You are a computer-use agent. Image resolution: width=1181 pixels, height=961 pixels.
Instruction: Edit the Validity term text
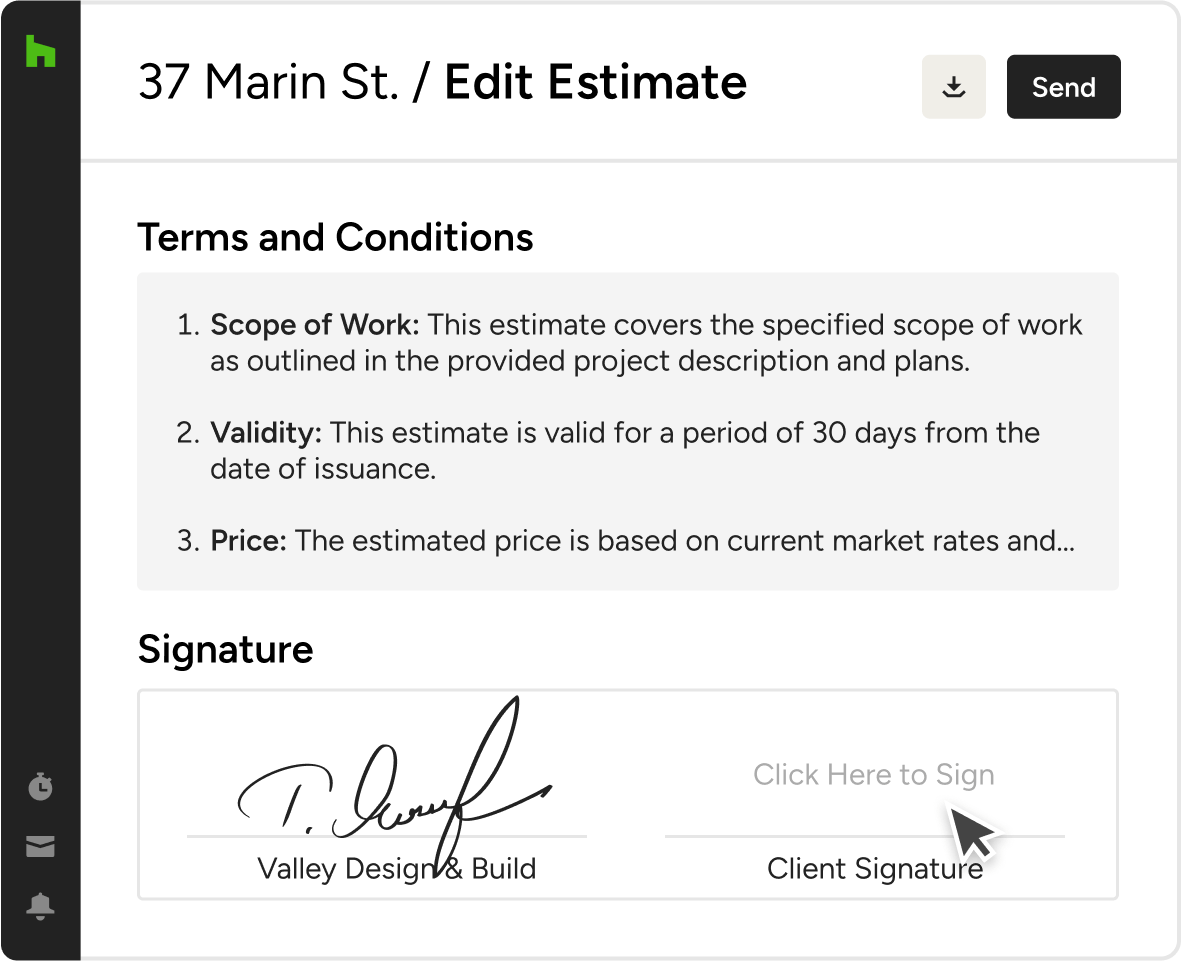(x=607, y=450)
